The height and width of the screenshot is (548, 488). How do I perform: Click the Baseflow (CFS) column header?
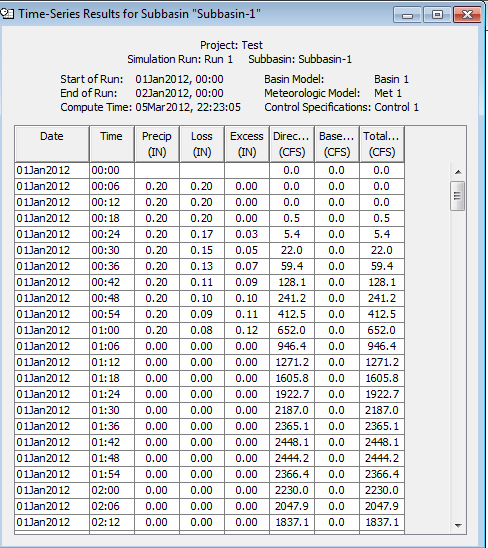(337, 144)
